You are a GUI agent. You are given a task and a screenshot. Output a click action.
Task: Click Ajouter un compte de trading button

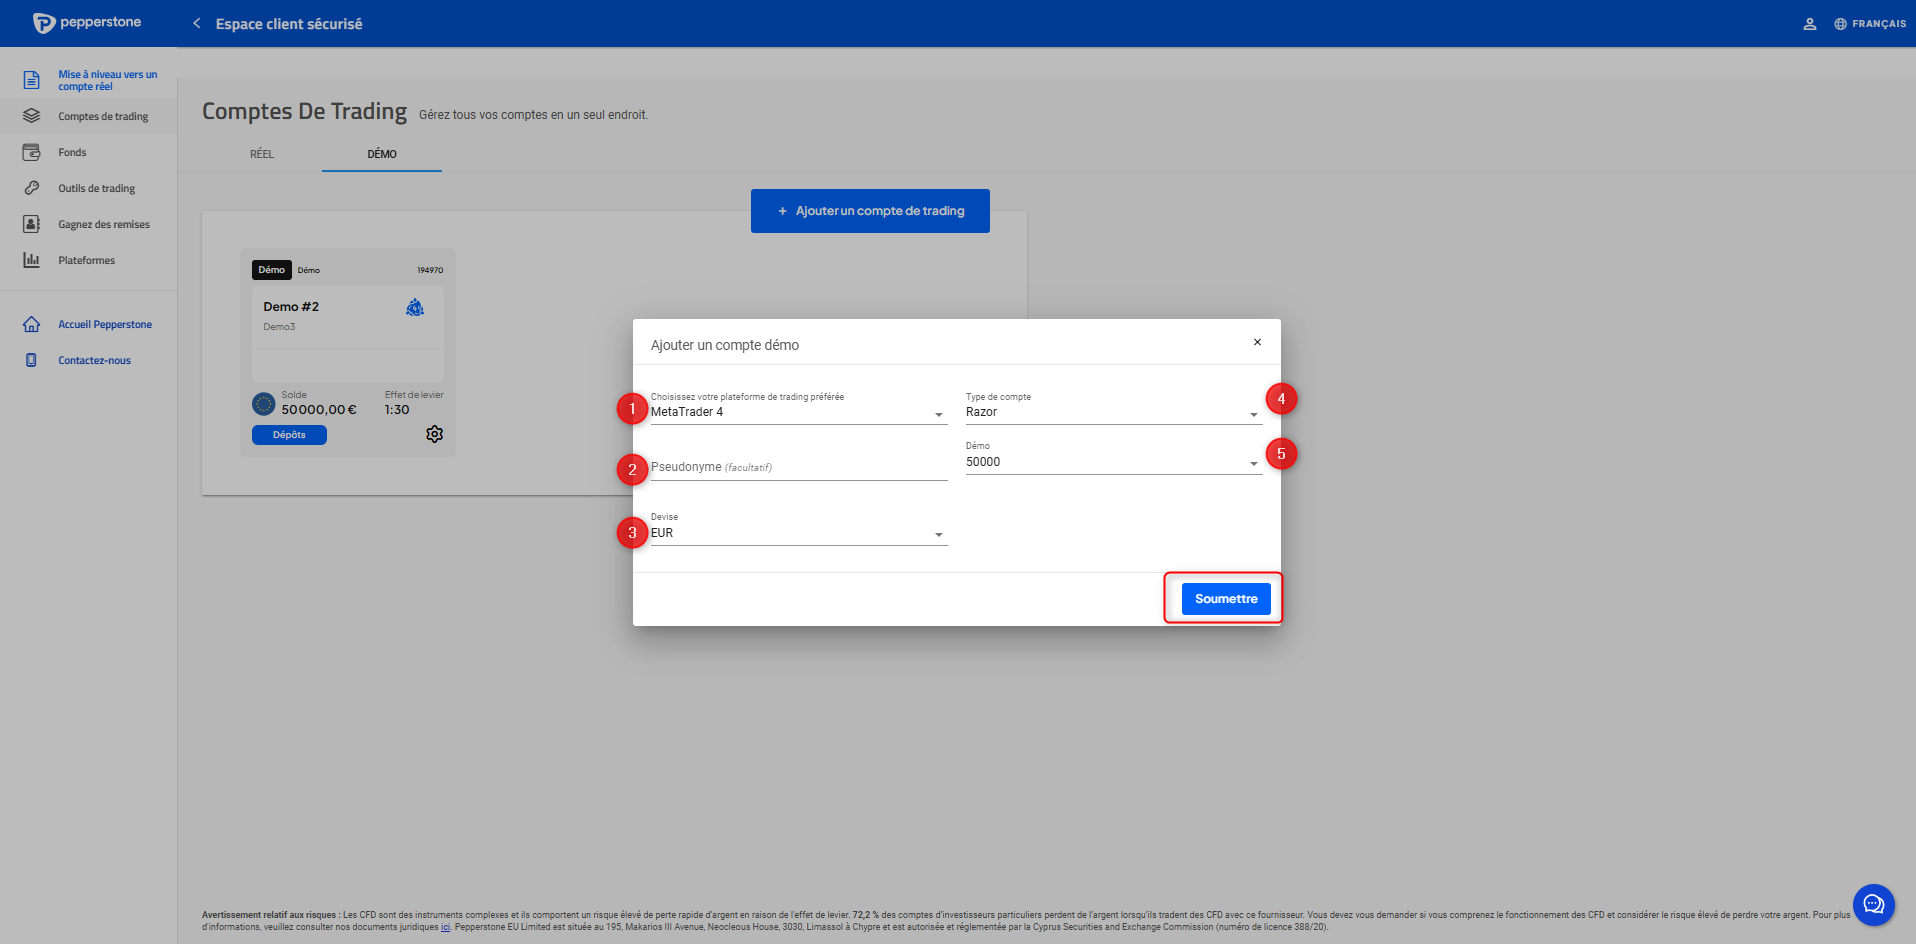coord(870,211)
